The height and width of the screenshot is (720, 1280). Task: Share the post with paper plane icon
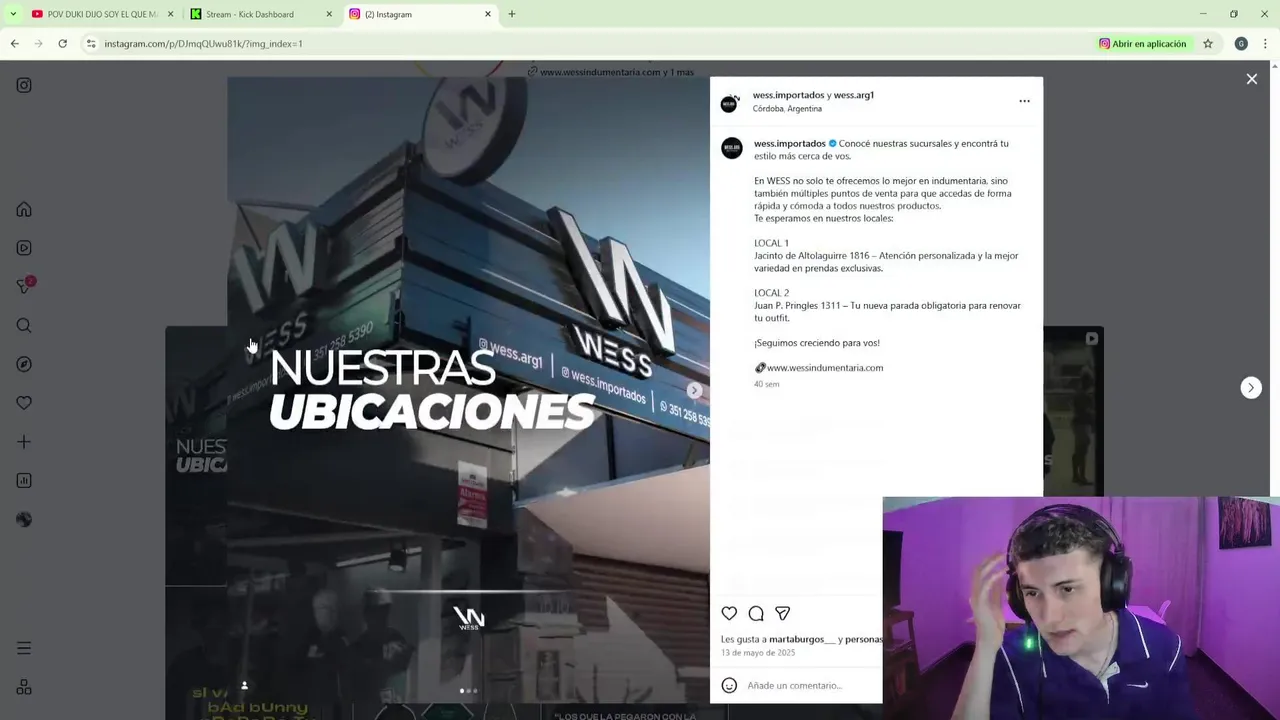point(783,613)
